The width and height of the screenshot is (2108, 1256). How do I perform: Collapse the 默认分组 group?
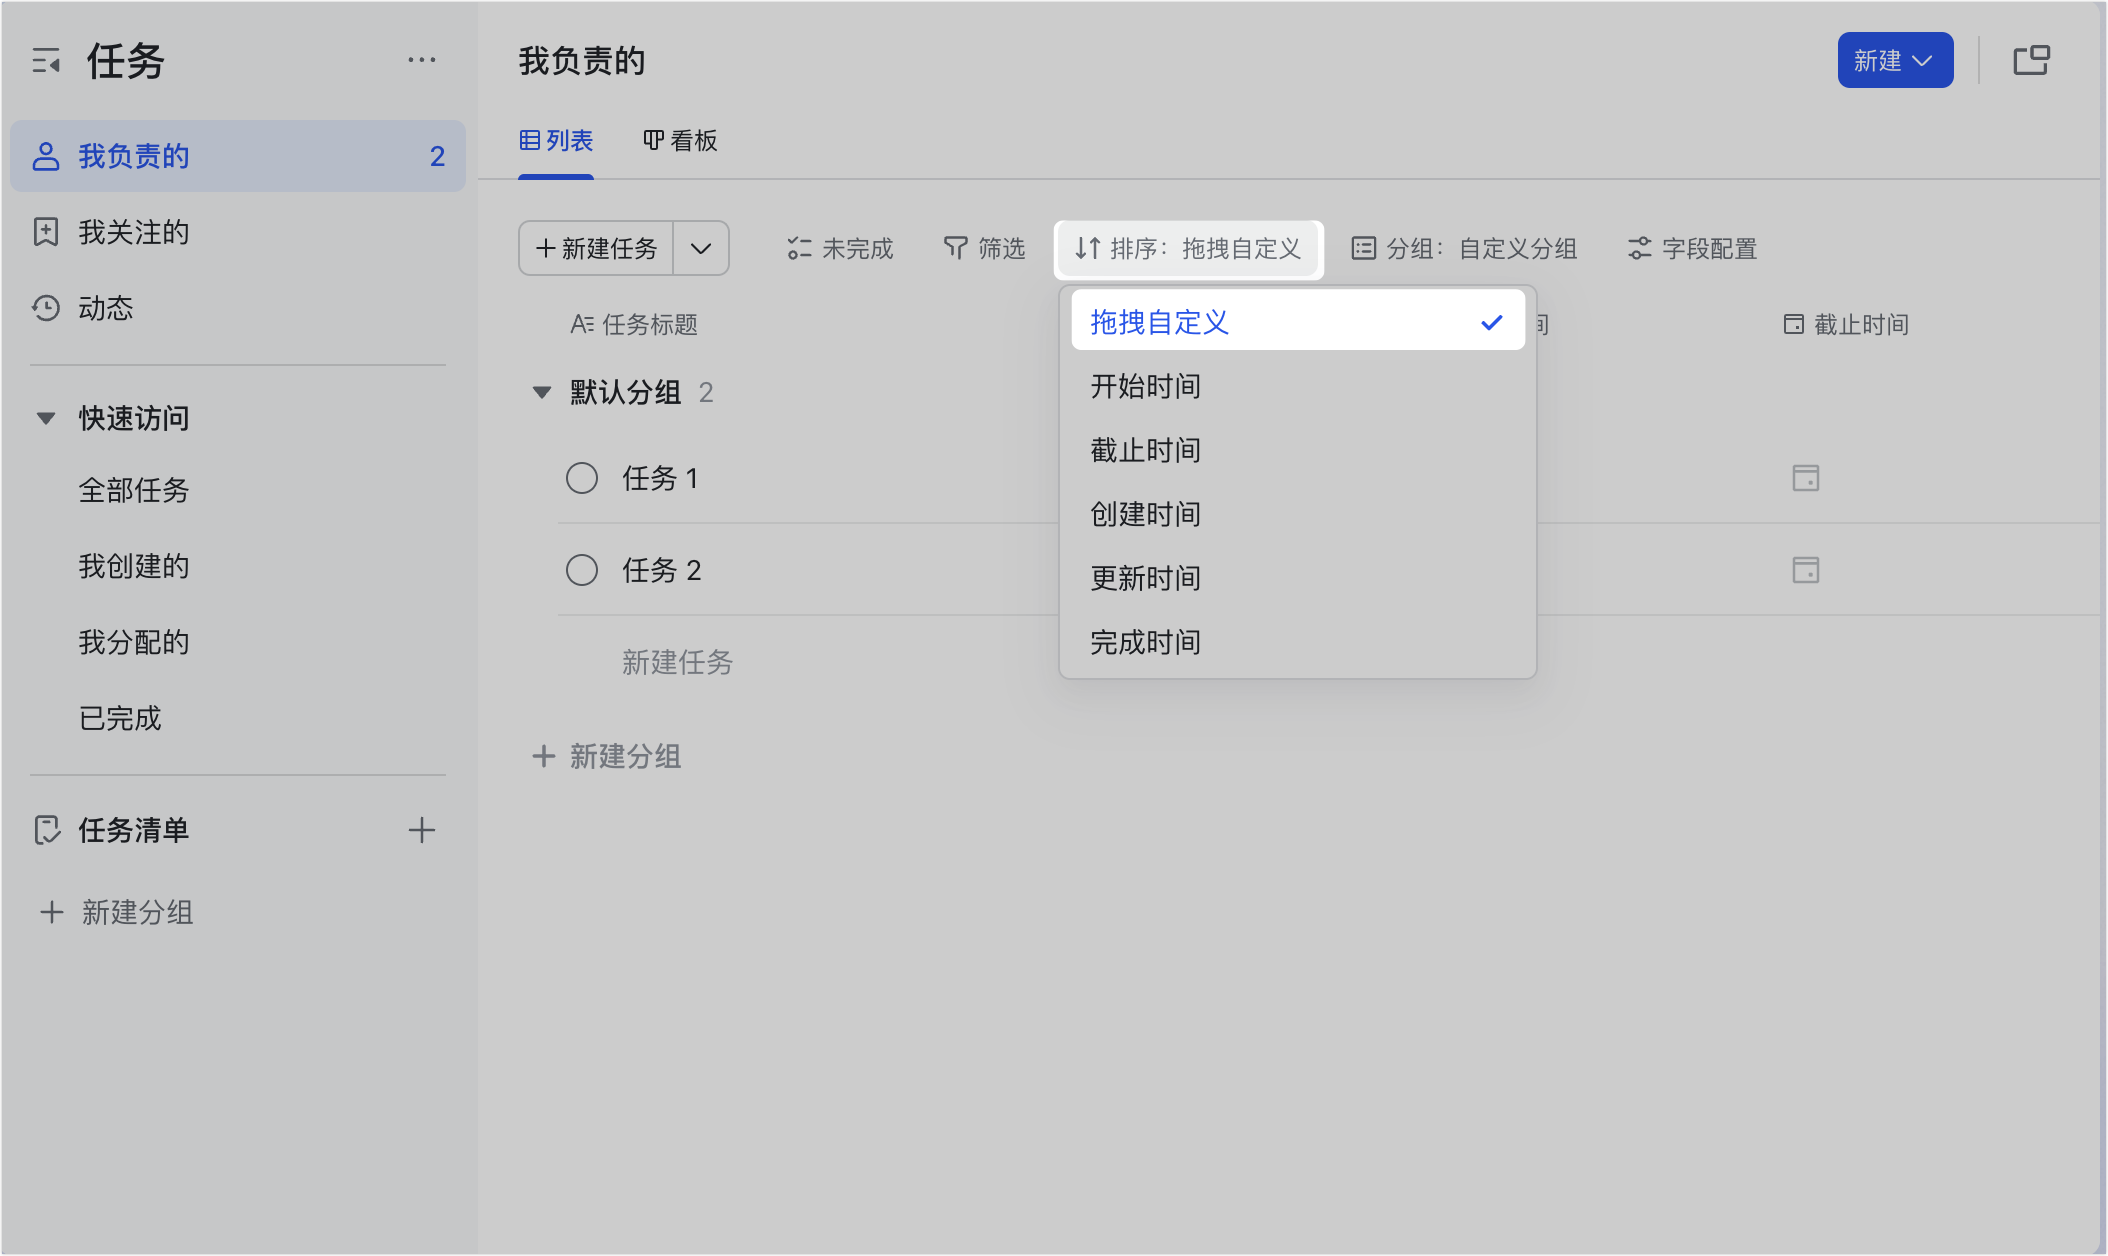click(x=542, y=392)
